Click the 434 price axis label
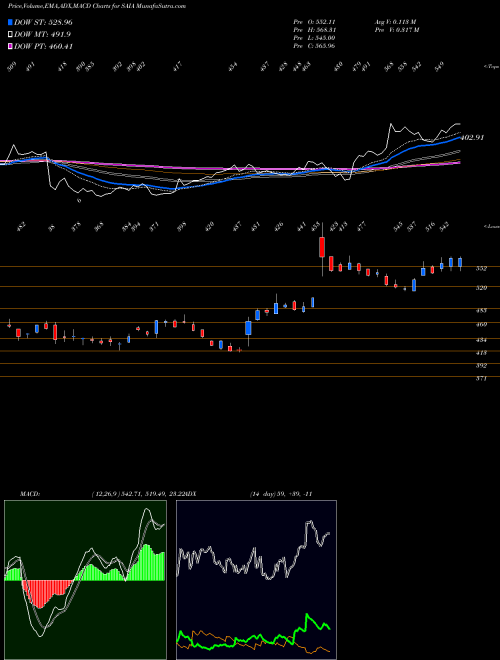This screenshot has width=500, height=660. point(481,340)
